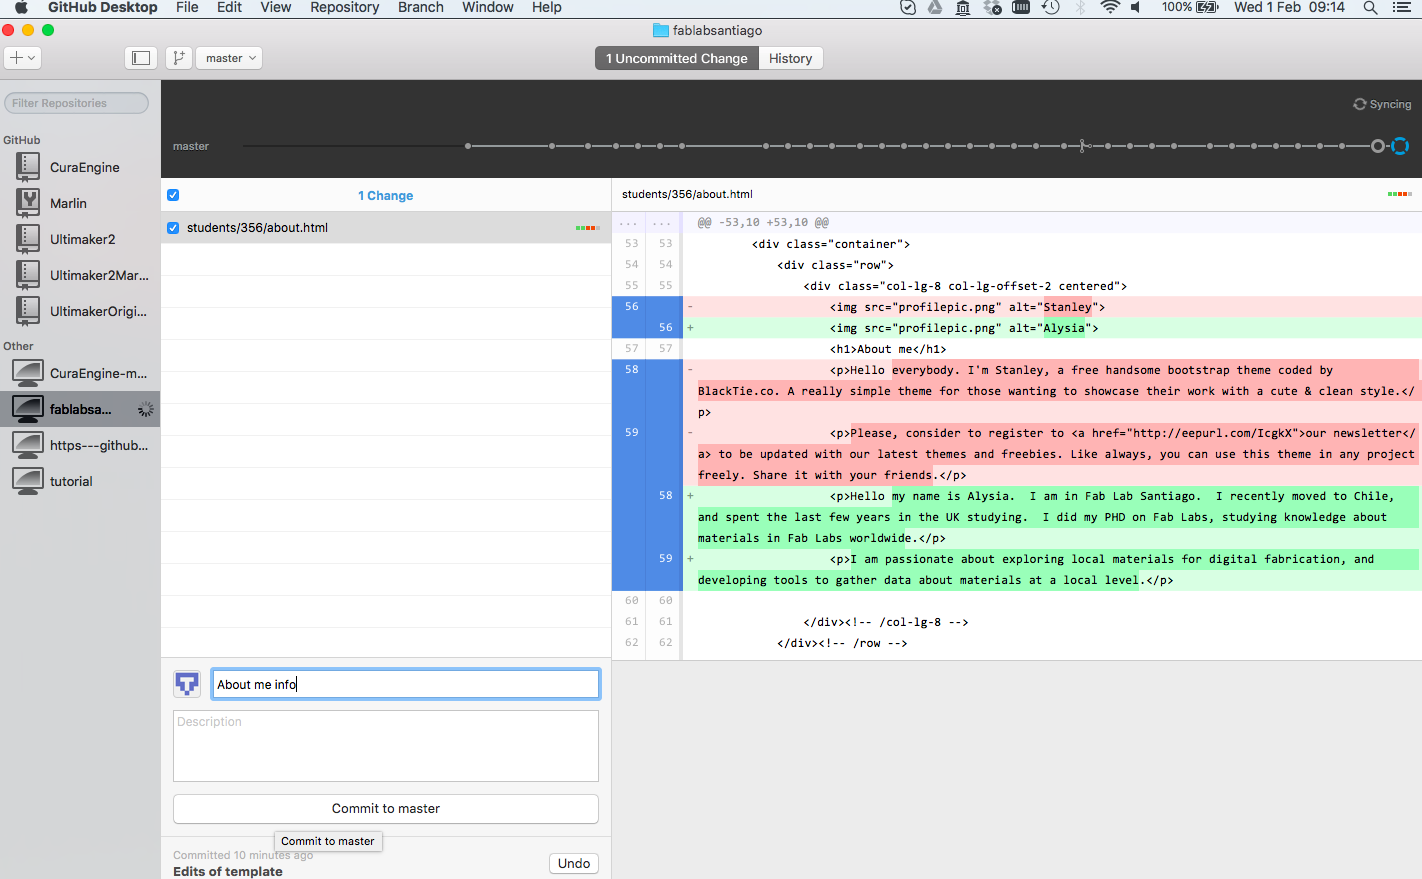Click the diff file path students/356/about.html

pos(687,194)
